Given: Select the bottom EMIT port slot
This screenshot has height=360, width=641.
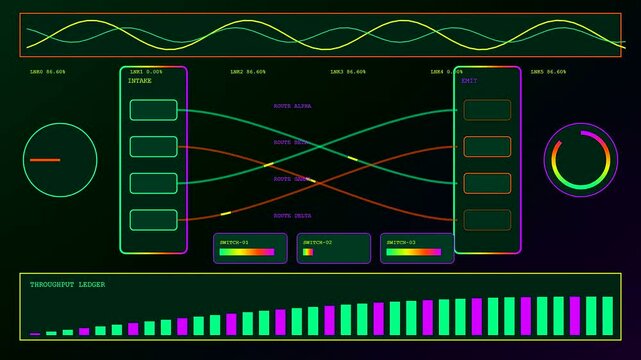Looking at the screenshot, I should click(487, 220).
